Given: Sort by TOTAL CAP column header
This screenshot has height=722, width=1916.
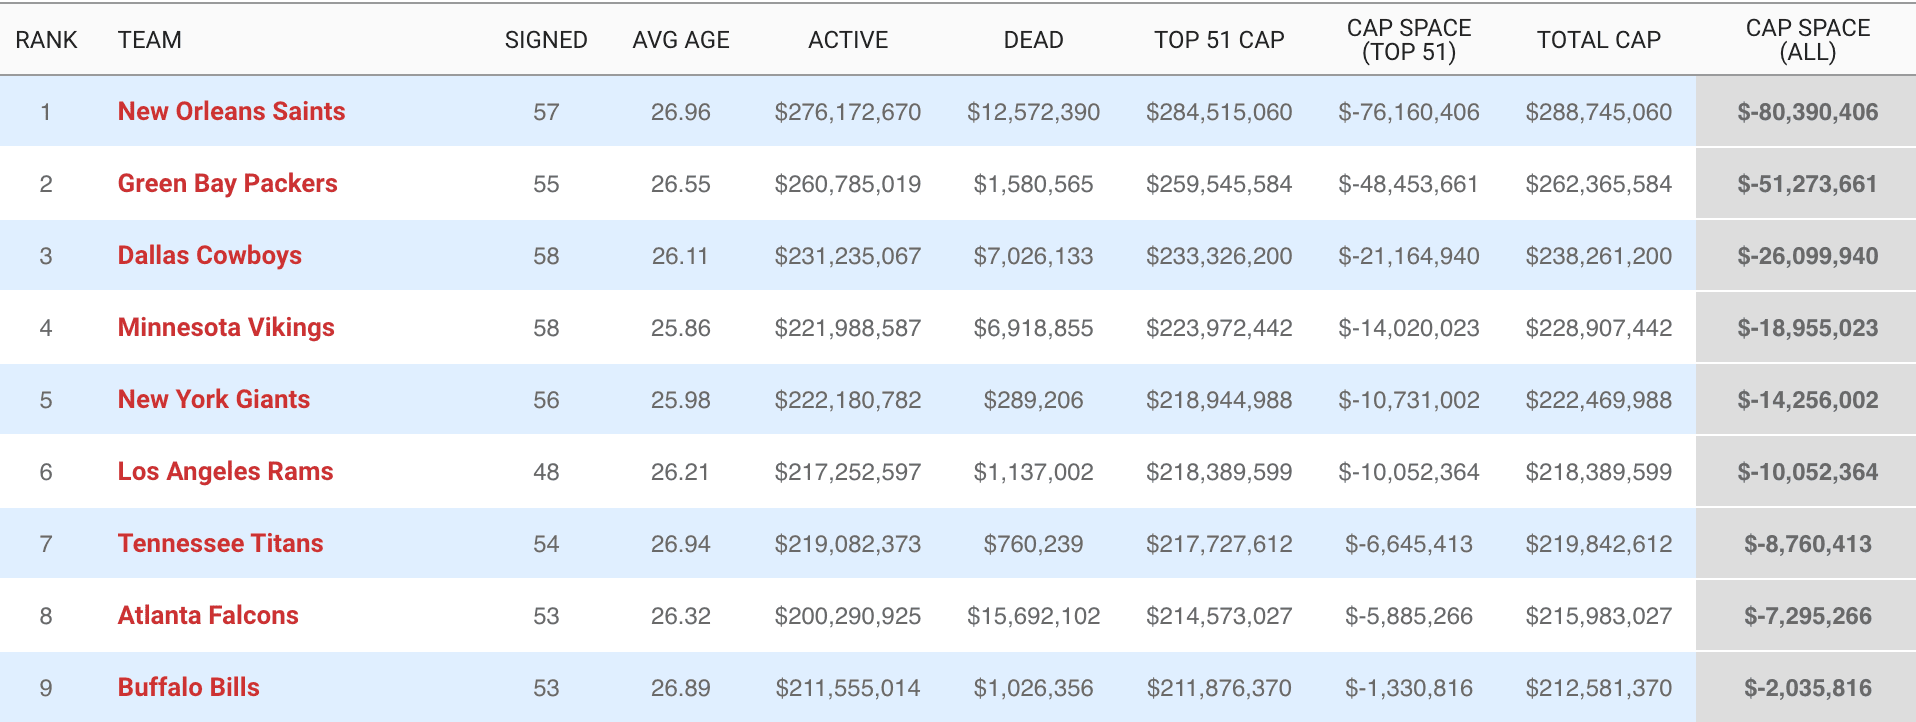Looking at the screenshot, I should tap(1598, 40).
